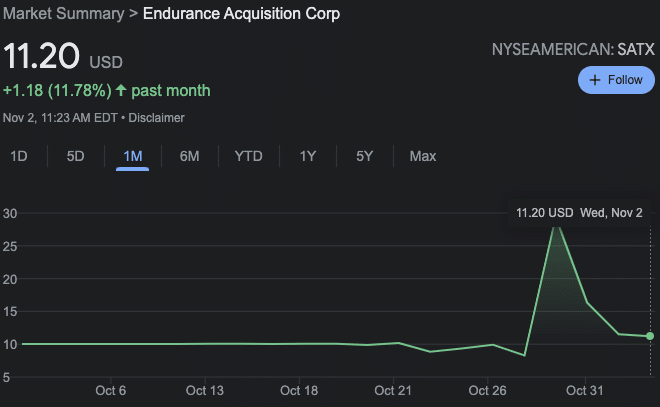Select the Max range tab
This screenshot has width=660, height=407.
[x=423, y=156]
